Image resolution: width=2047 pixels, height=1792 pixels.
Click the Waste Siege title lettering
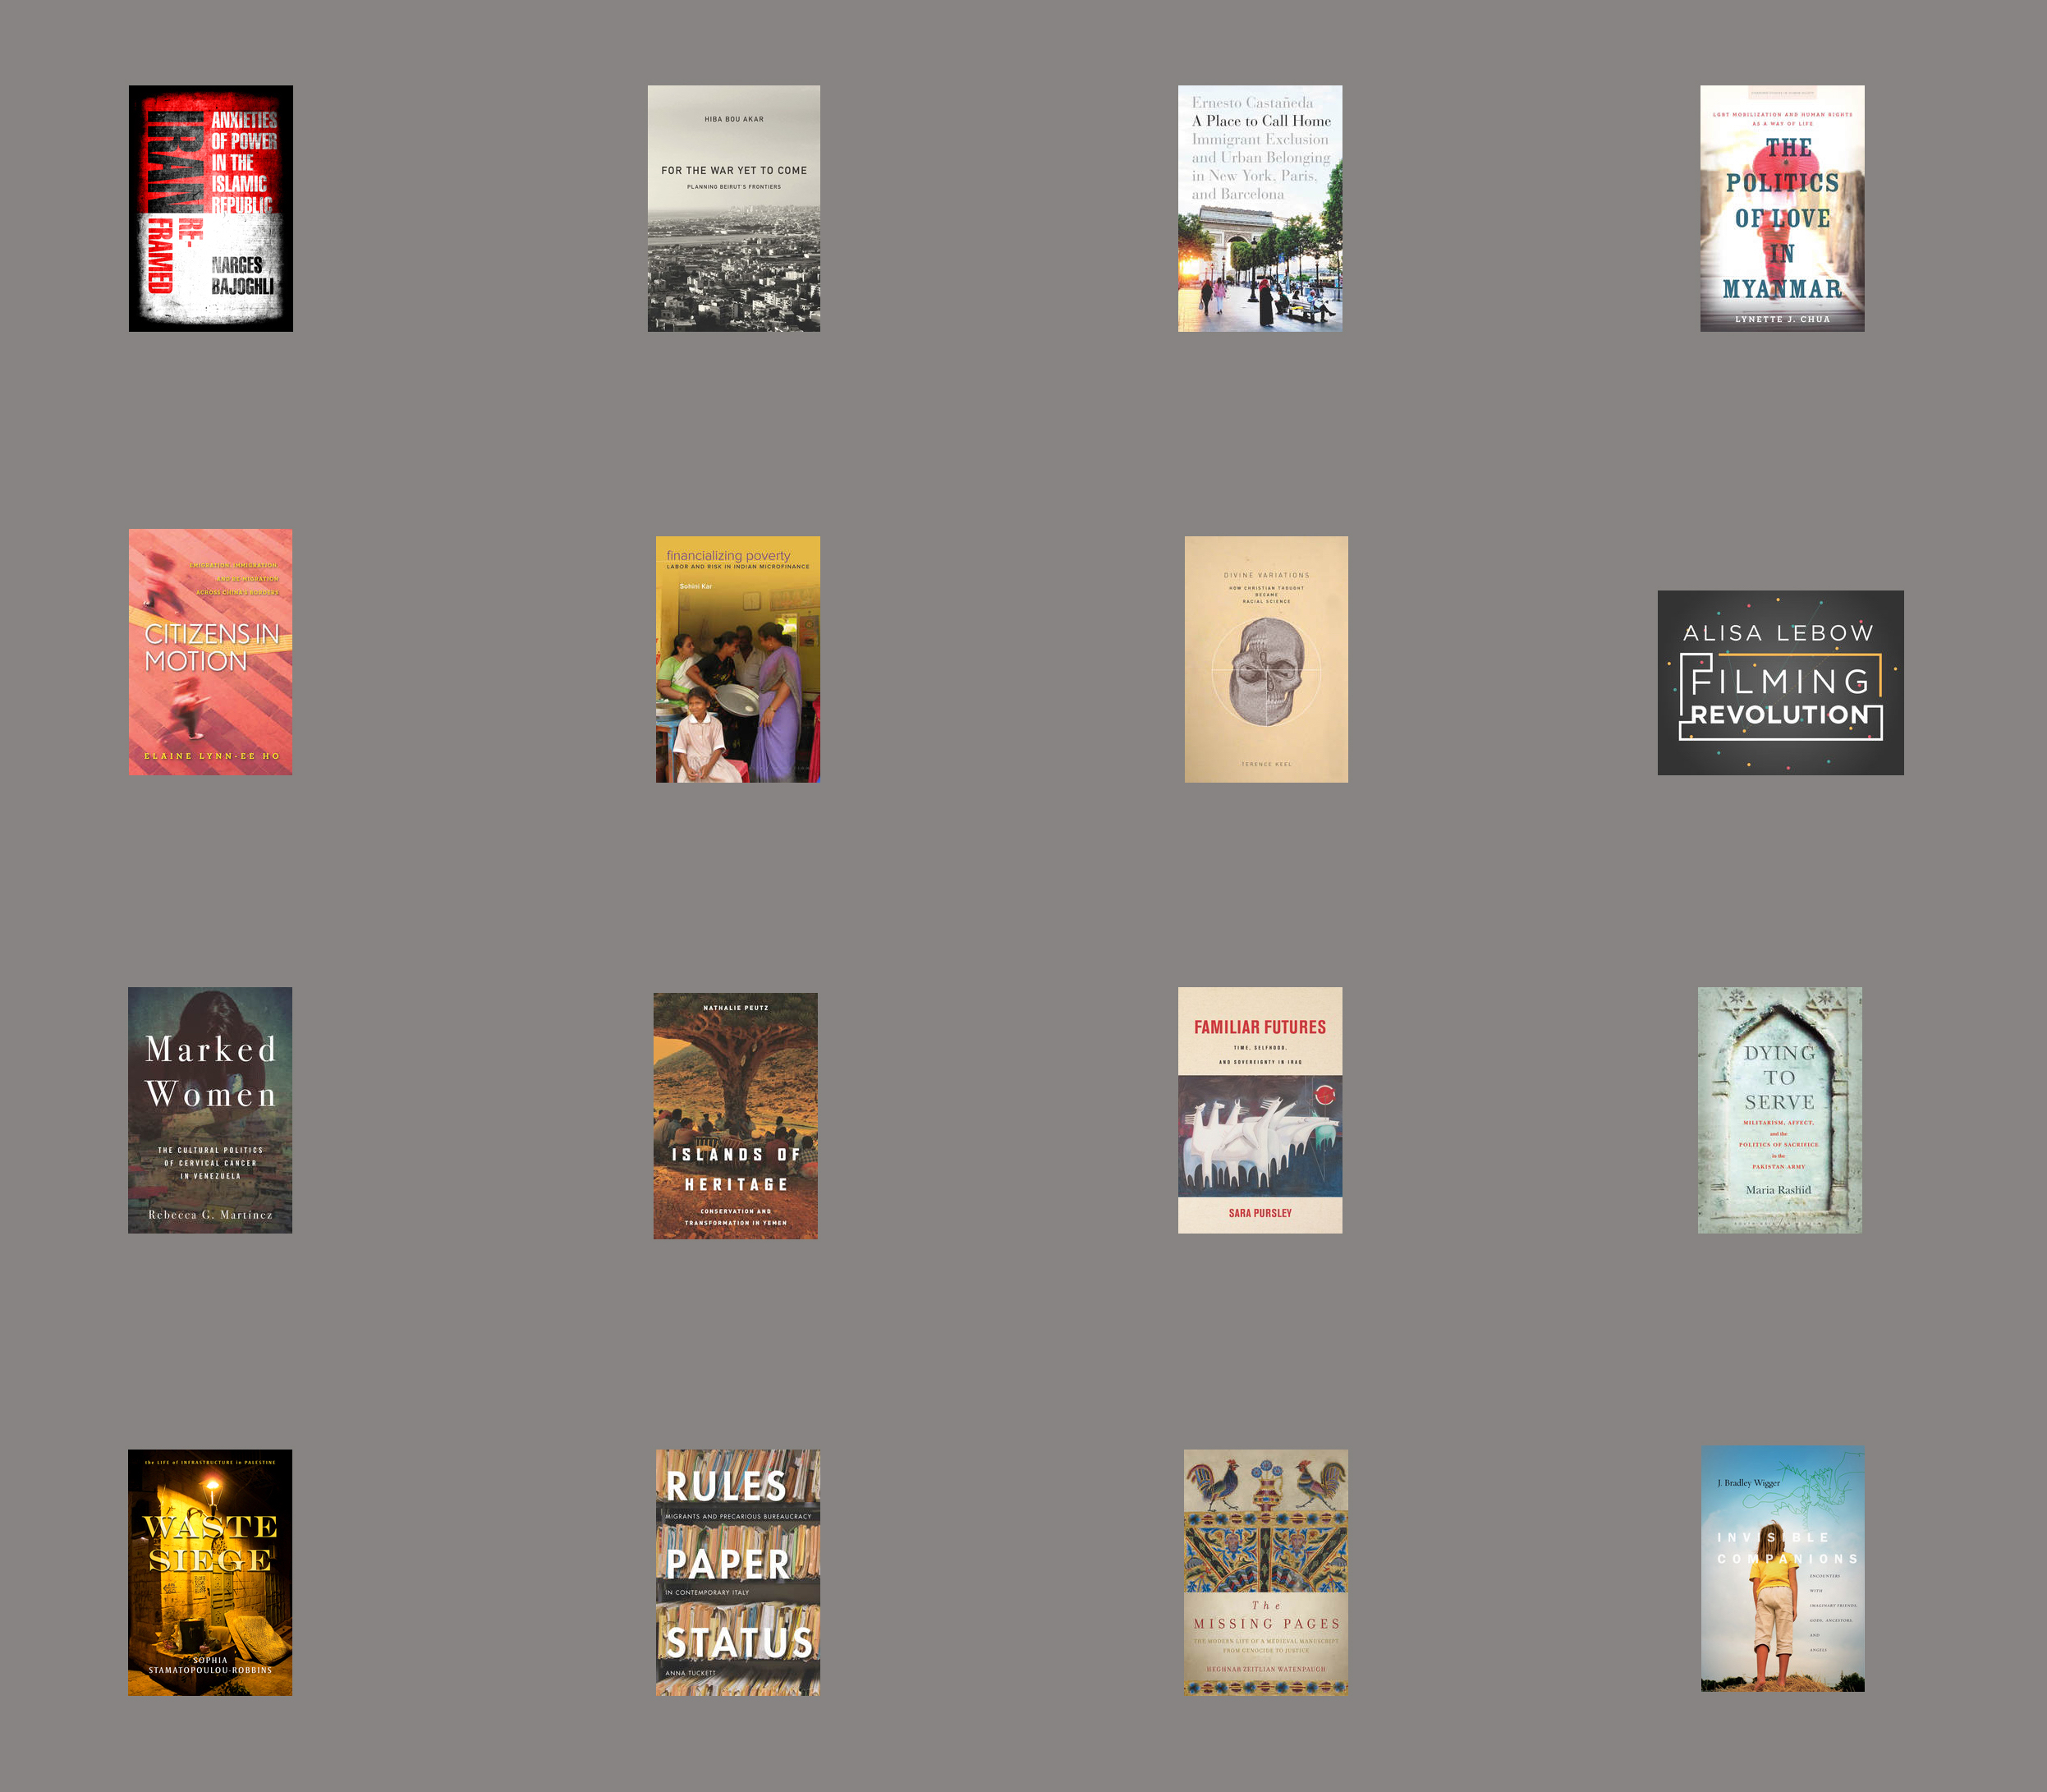(210, 1543)
